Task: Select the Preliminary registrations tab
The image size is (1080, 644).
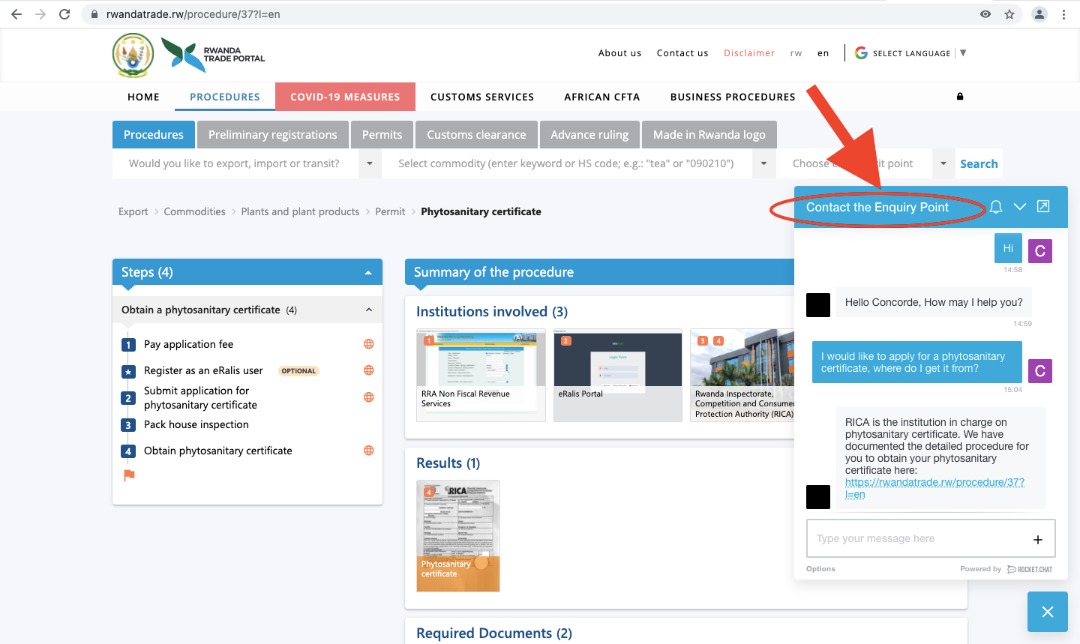Action: 273,135
